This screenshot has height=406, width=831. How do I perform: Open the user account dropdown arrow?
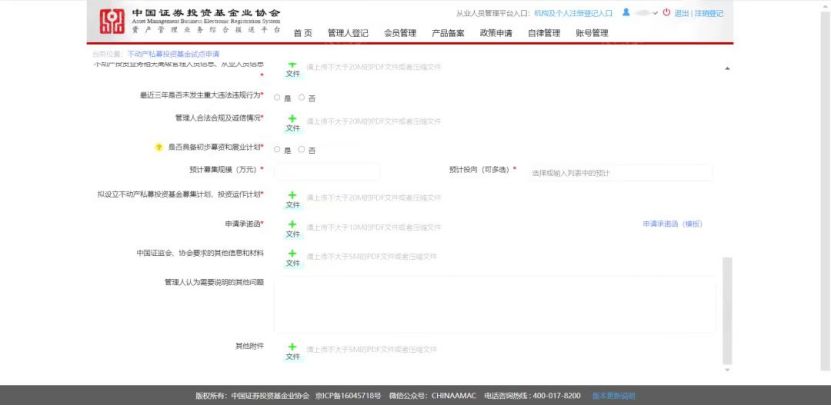click(656, 13)
